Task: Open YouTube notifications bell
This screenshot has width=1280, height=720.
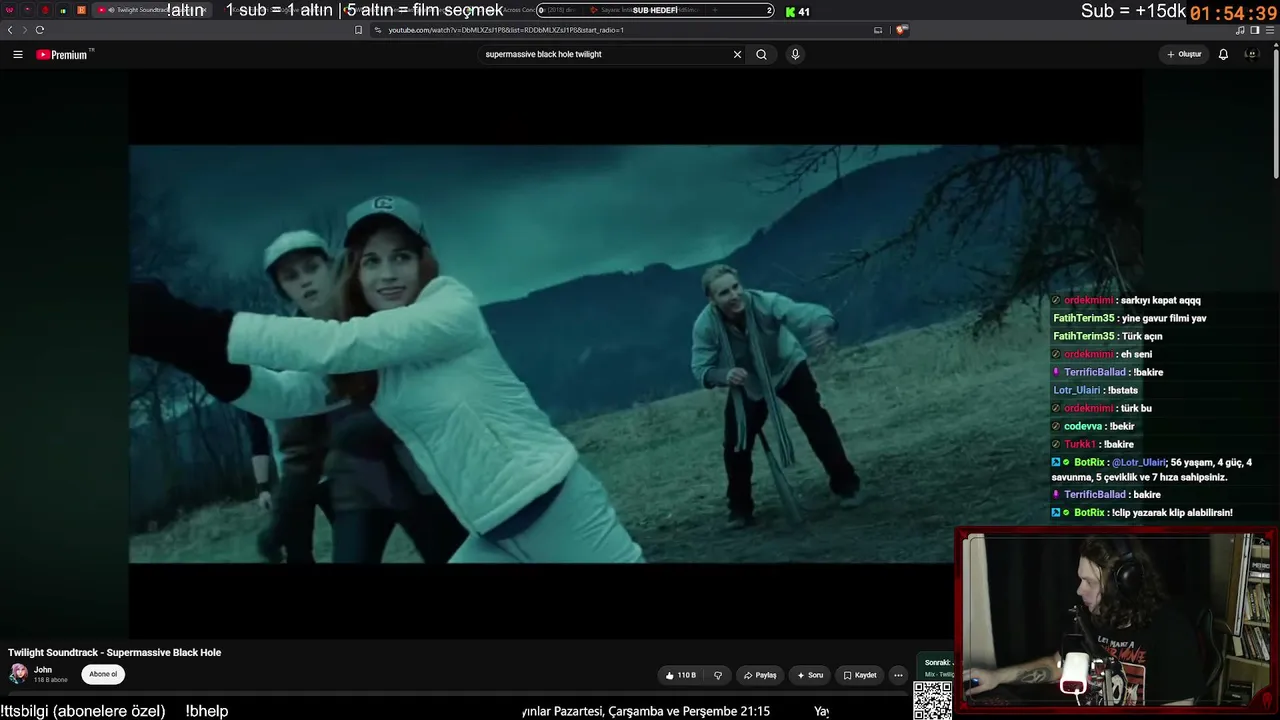Action: point(1223,55)
